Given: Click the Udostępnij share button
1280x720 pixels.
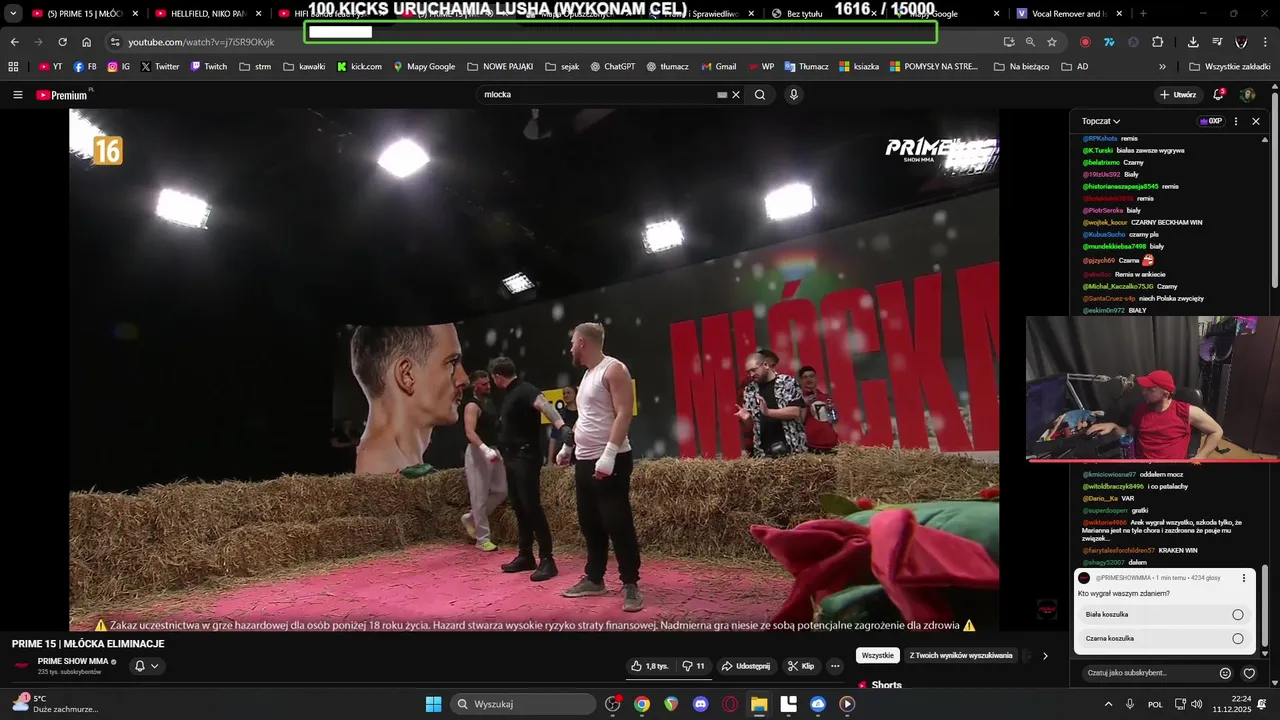Looking at the screenshot, I should (746, 666).
